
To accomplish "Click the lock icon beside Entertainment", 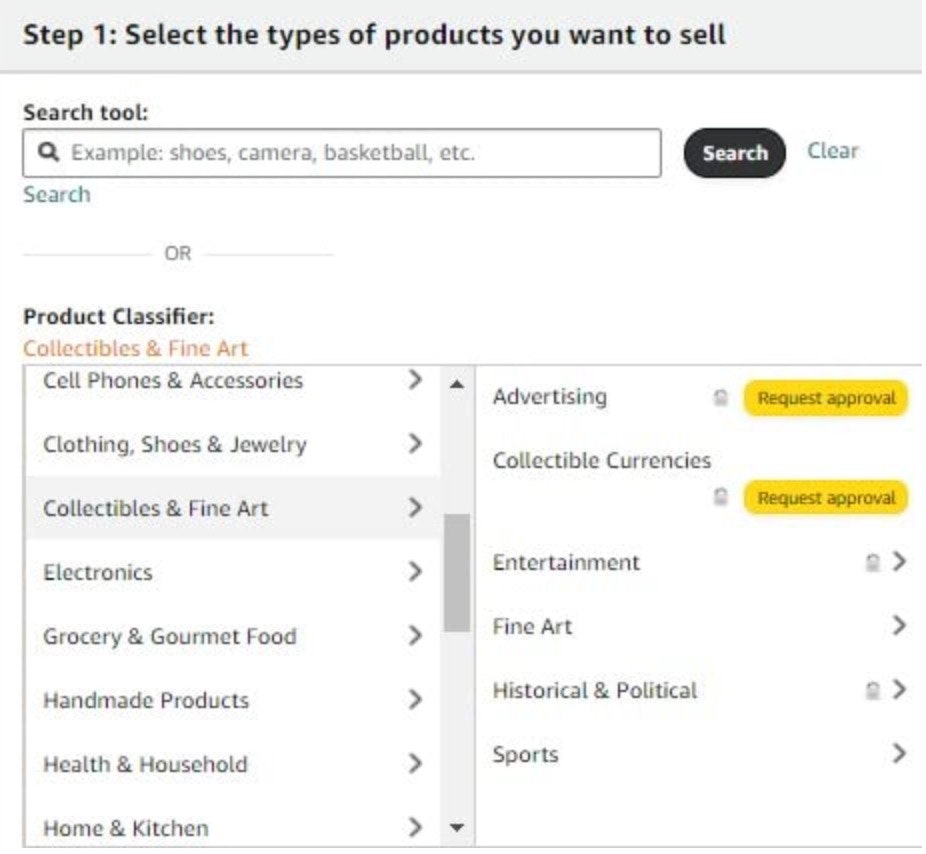I will click(873, 563).
